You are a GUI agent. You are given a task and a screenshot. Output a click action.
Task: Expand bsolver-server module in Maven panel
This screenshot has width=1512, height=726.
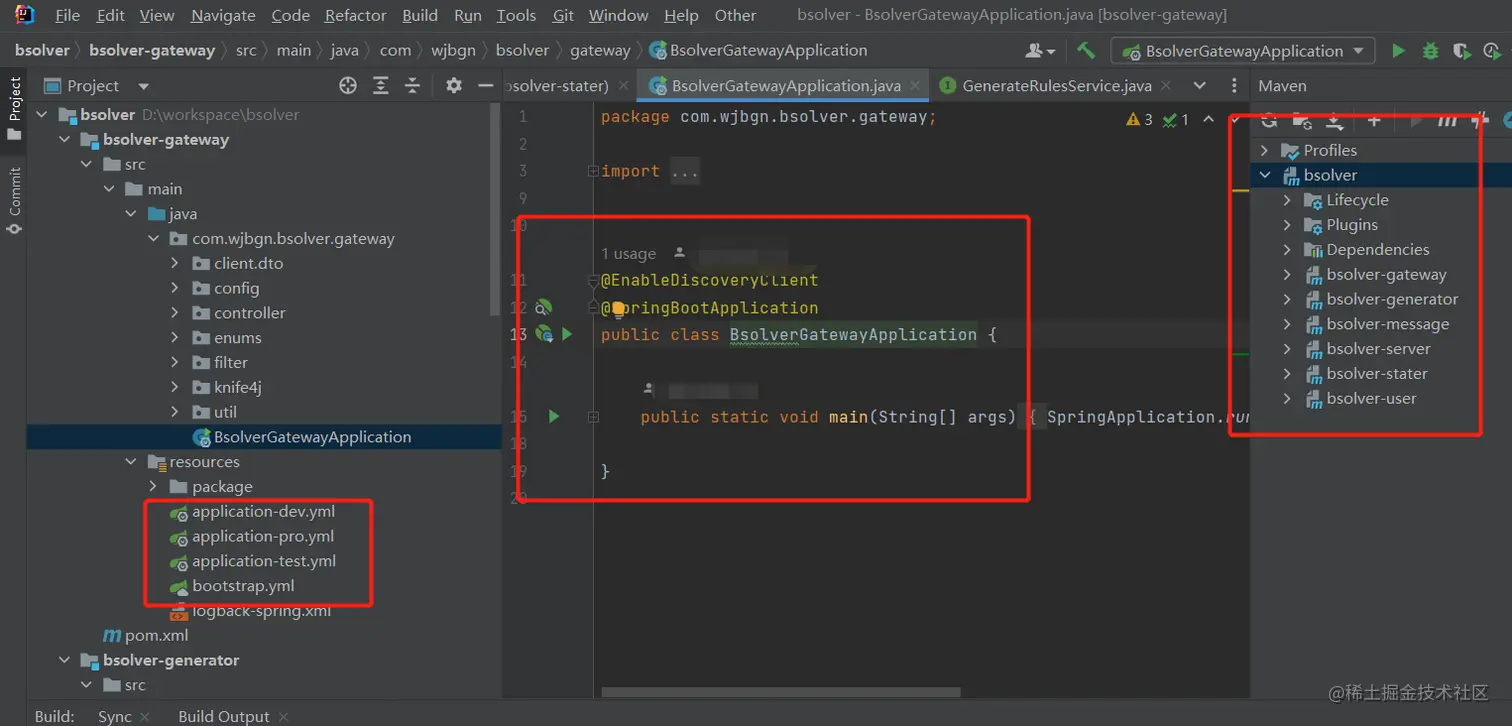pos(1288,349)
